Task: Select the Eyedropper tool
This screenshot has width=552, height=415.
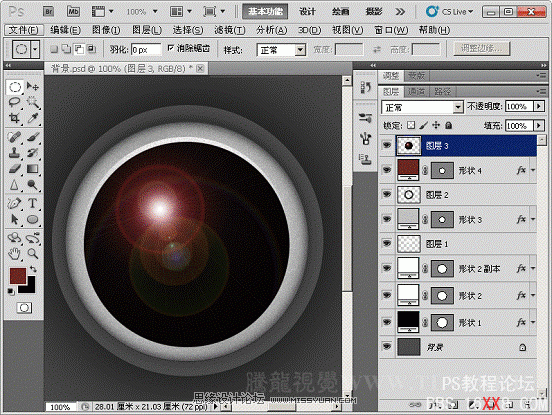Action: tap(33, 118)
